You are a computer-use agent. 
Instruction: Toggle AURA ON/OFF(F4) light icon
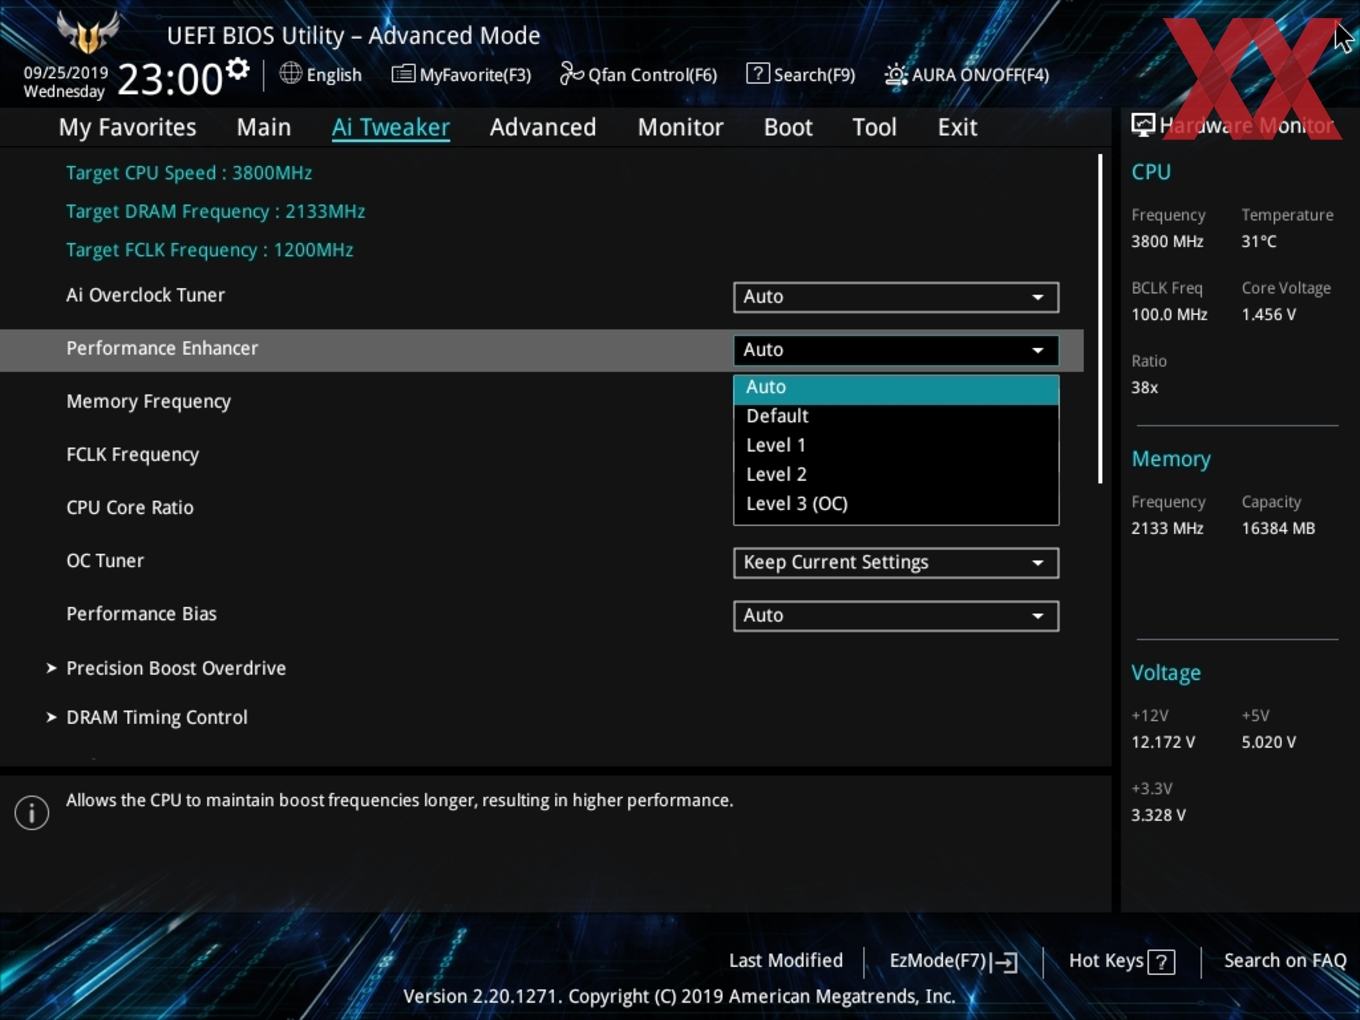[x=895, y=74]
